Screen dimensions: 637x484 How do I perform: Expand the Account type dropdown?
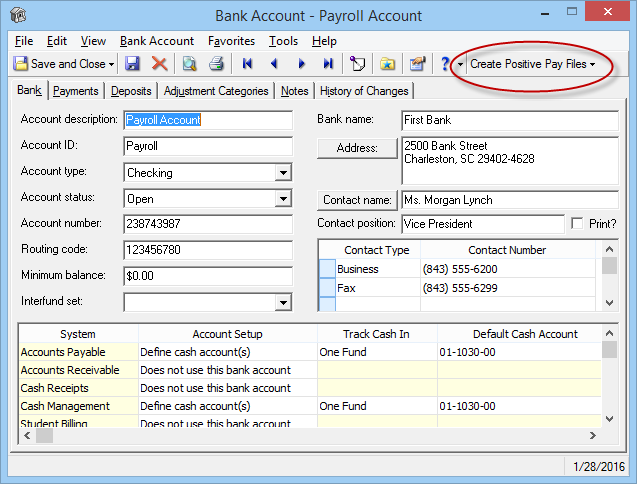coord(283,173)
